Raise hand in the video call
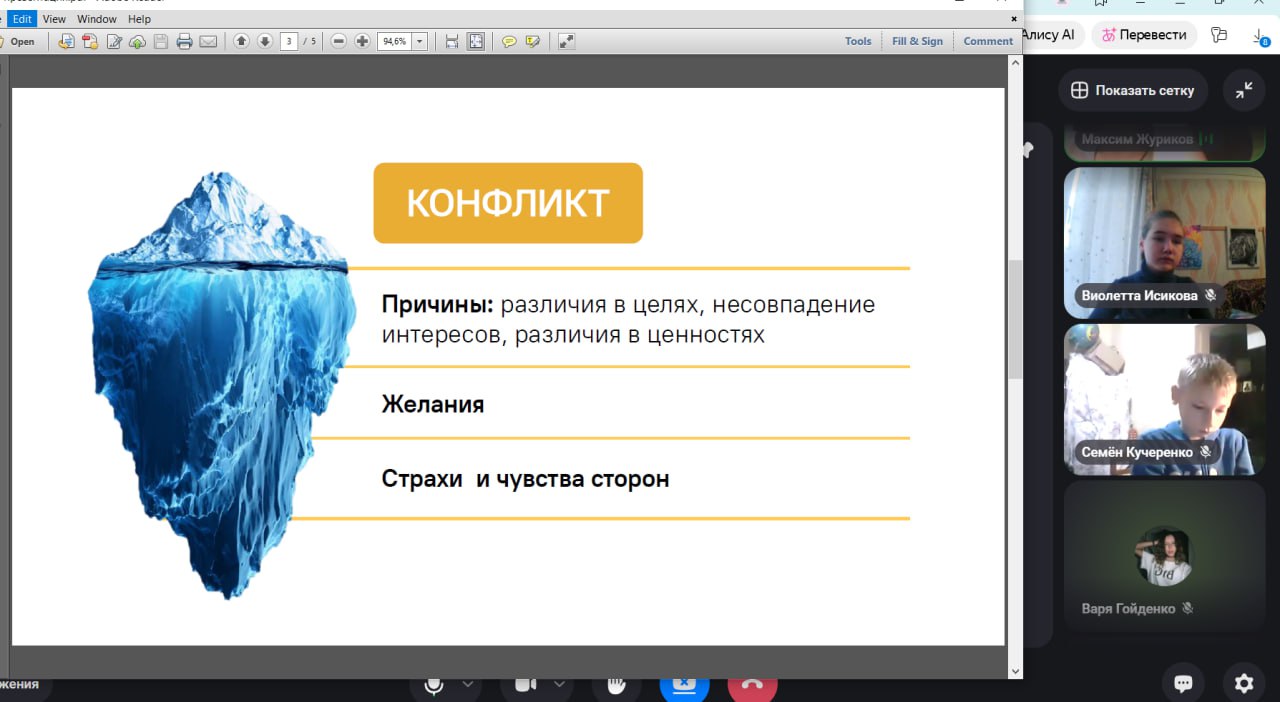The width and height of the screenshot is (1280, 702). coord(617,685)
